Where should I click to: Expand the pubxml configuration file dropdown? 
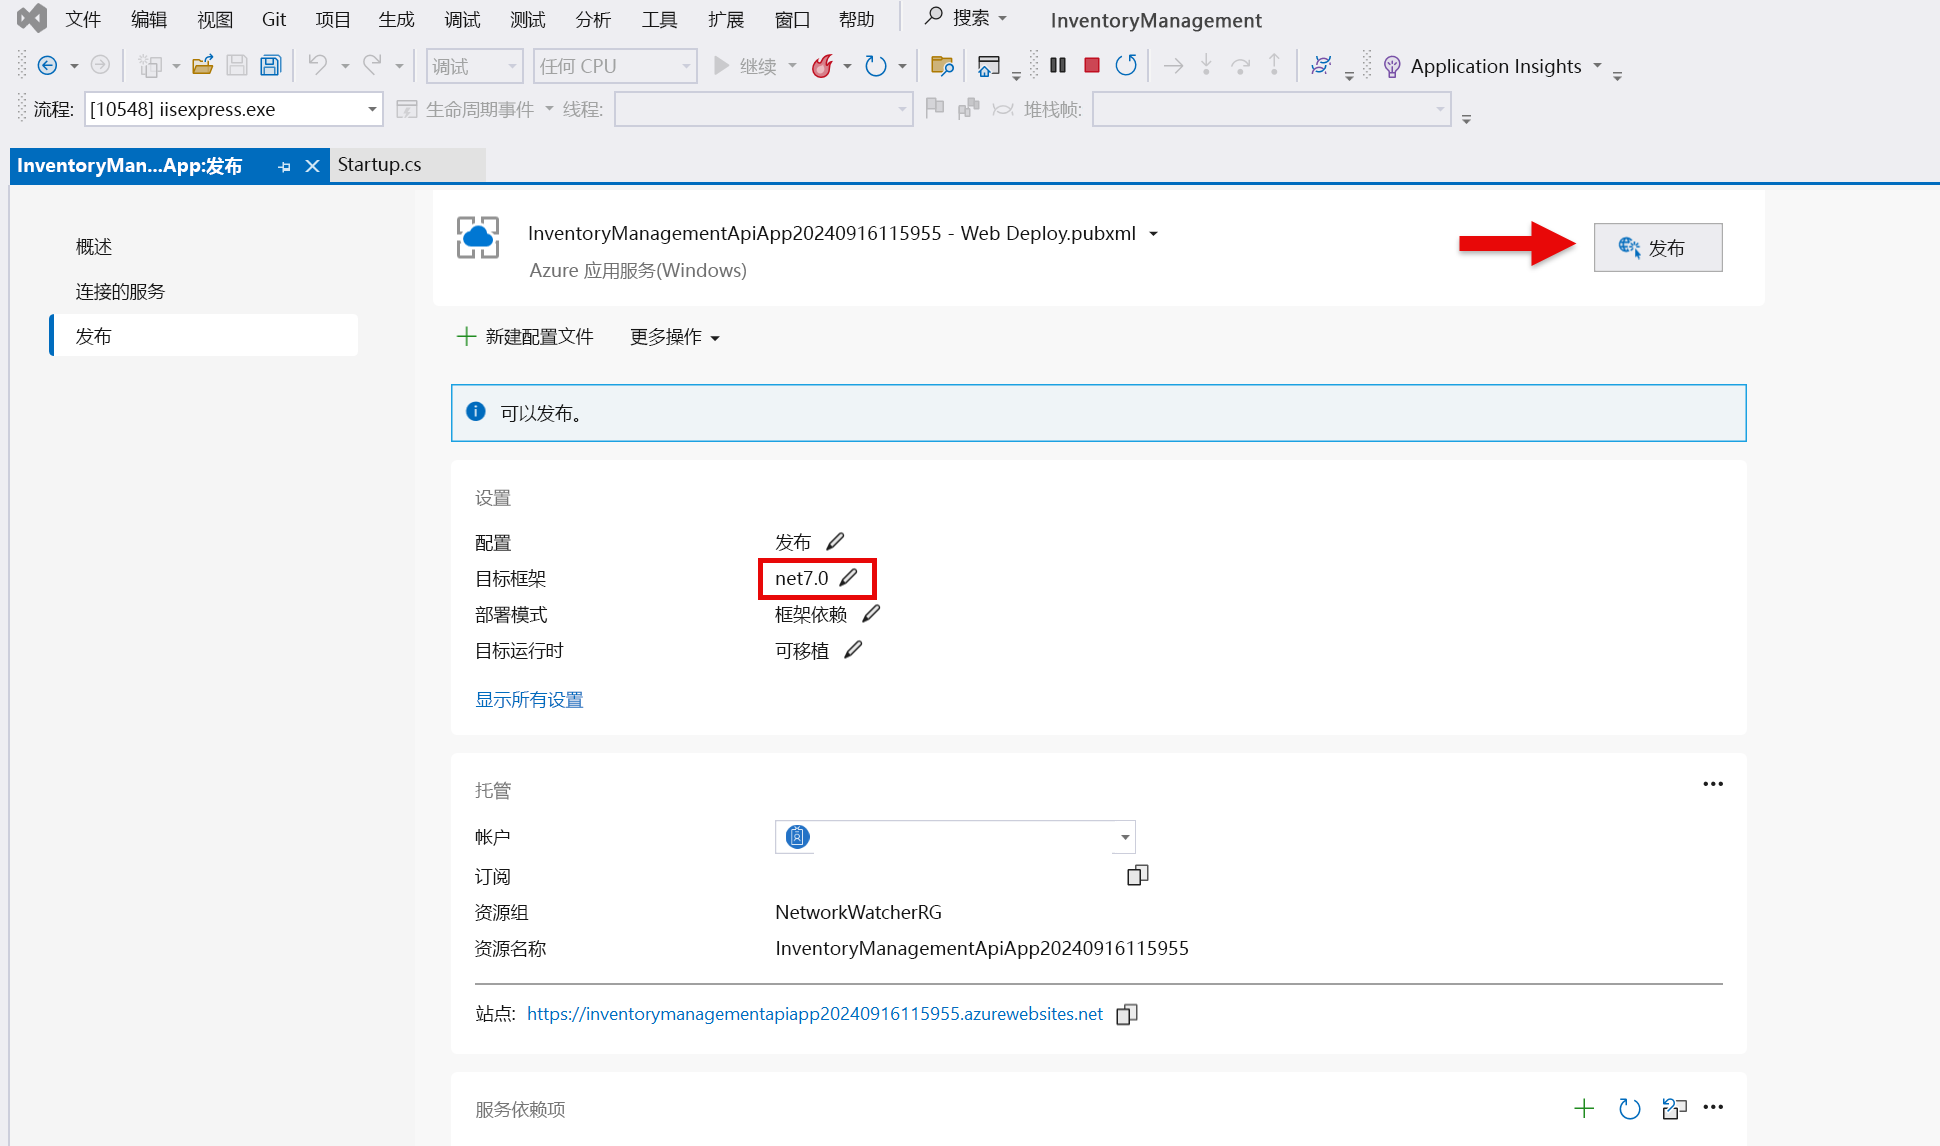click(x=1158, y=235)
